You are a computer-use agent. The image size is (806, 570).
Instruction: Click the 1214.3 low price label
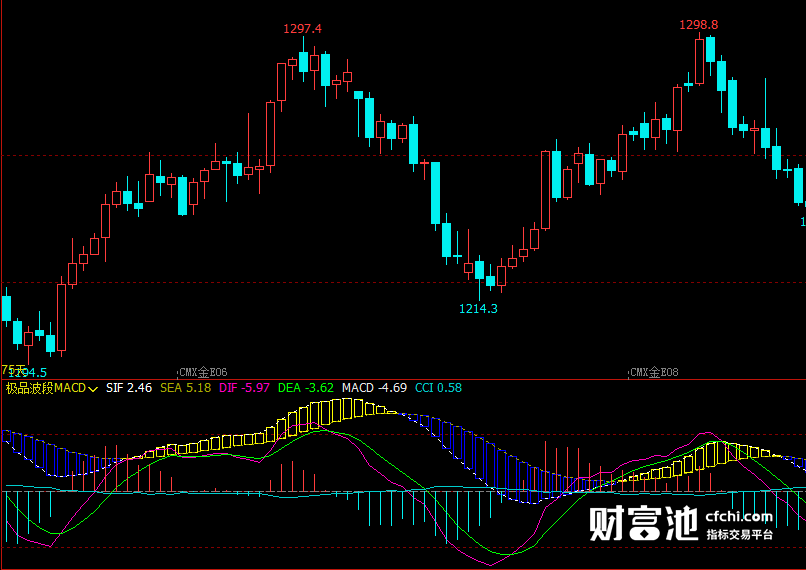478,309
